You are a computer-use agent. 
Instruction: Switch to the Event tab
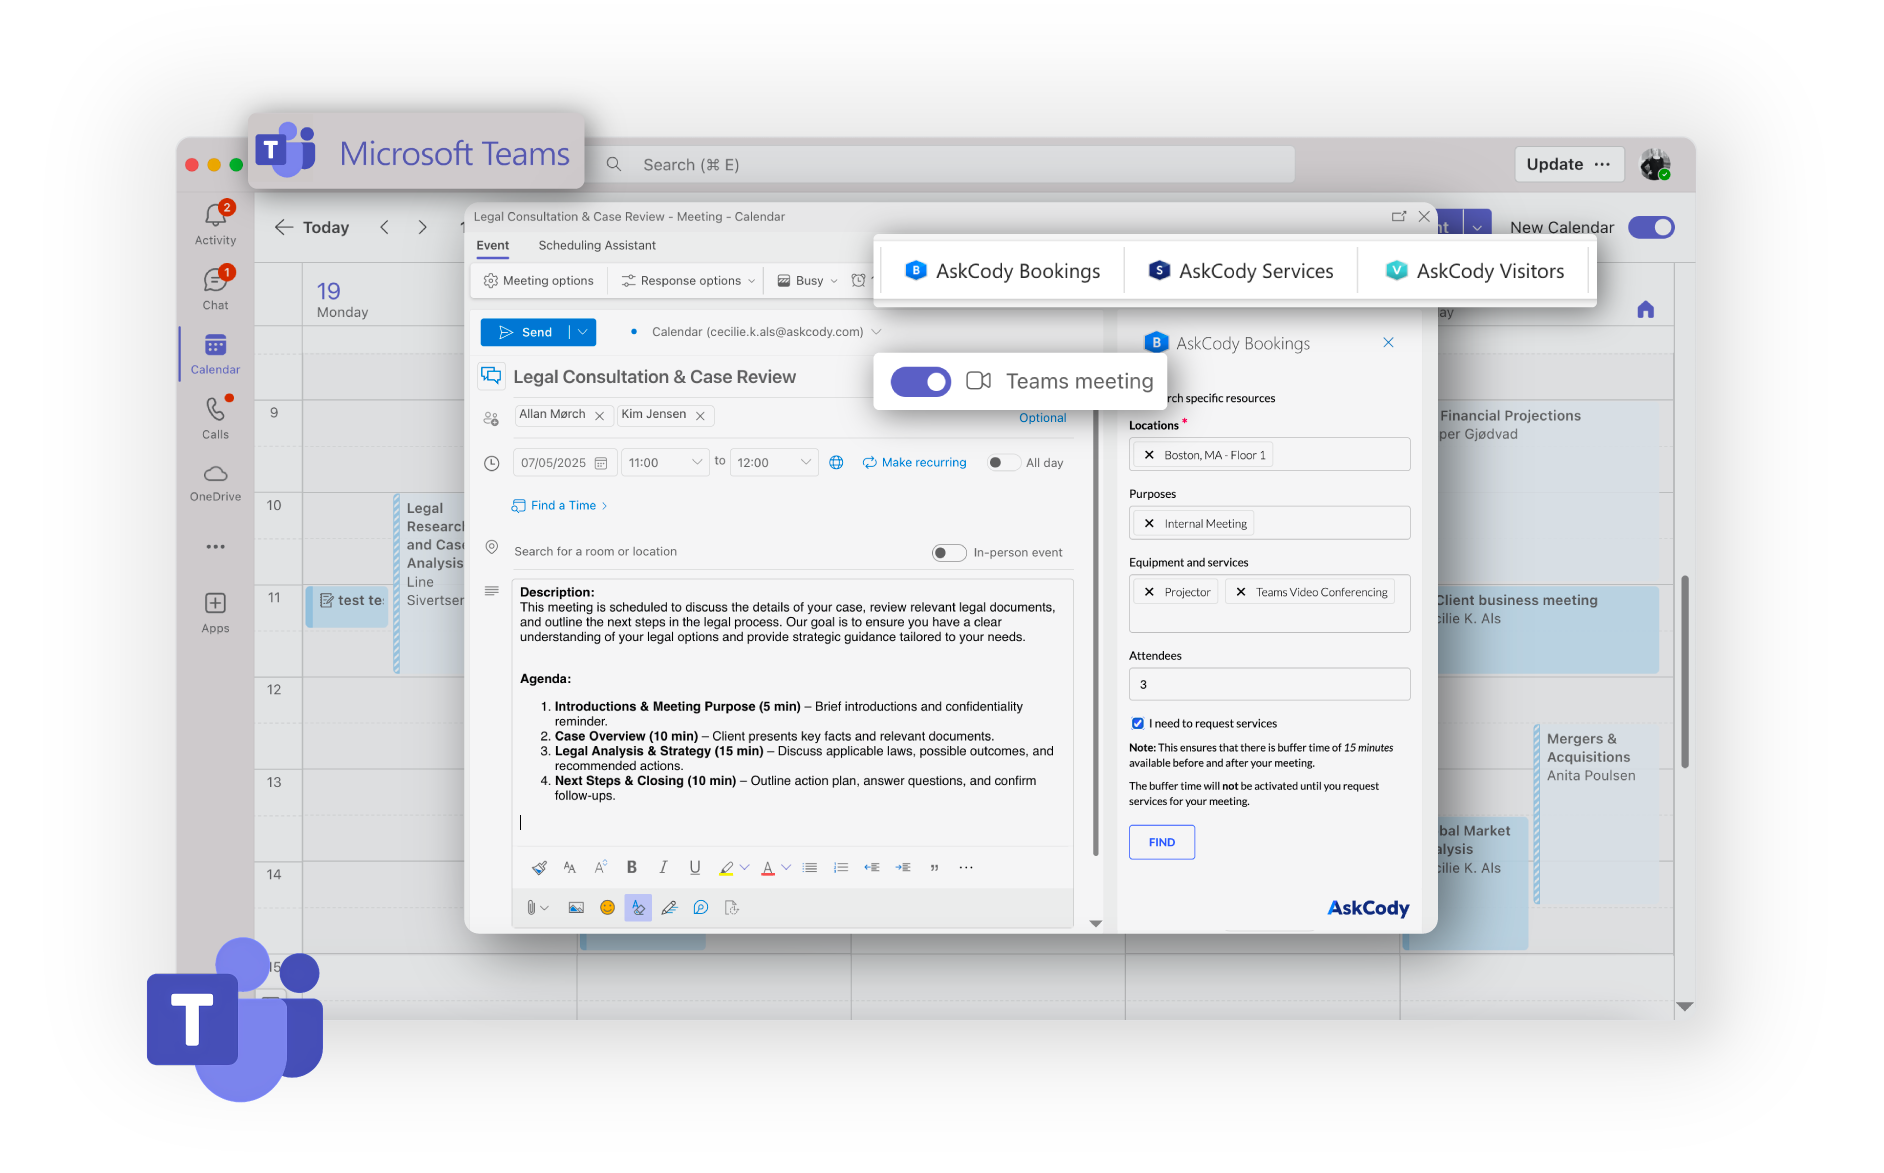tap(492, 245)
